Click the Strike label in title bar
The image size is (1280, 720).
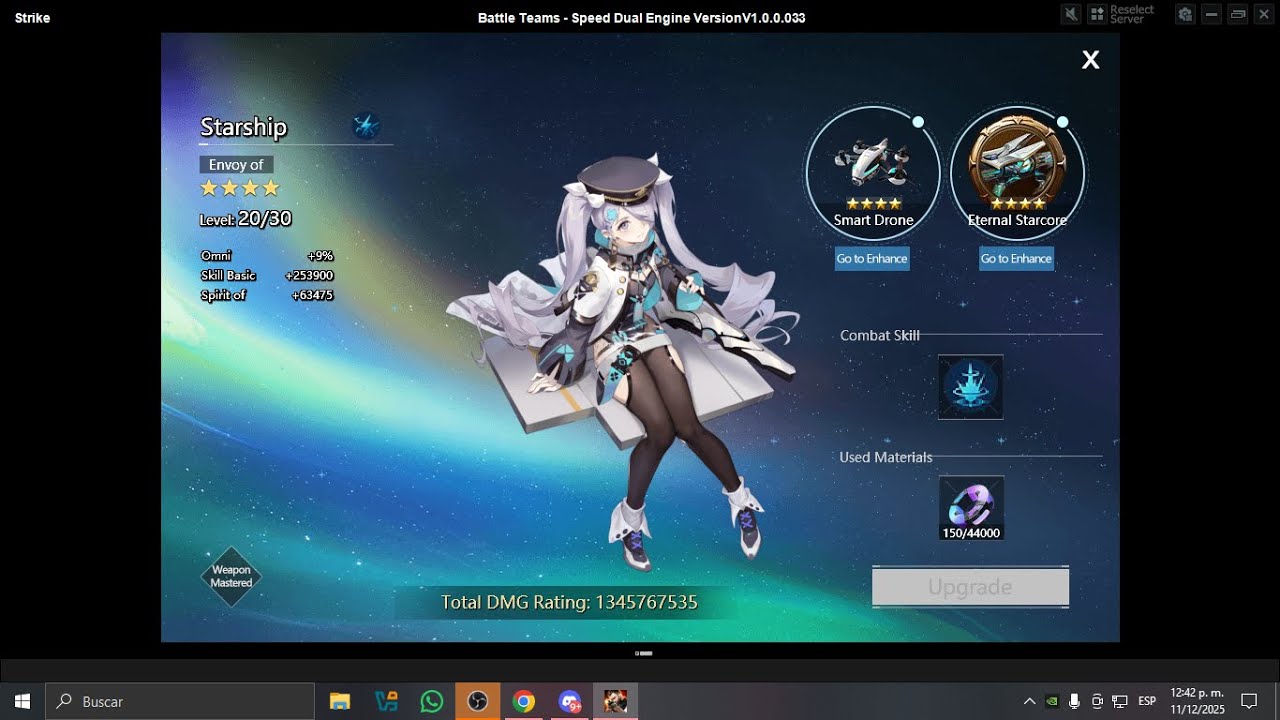32,18
